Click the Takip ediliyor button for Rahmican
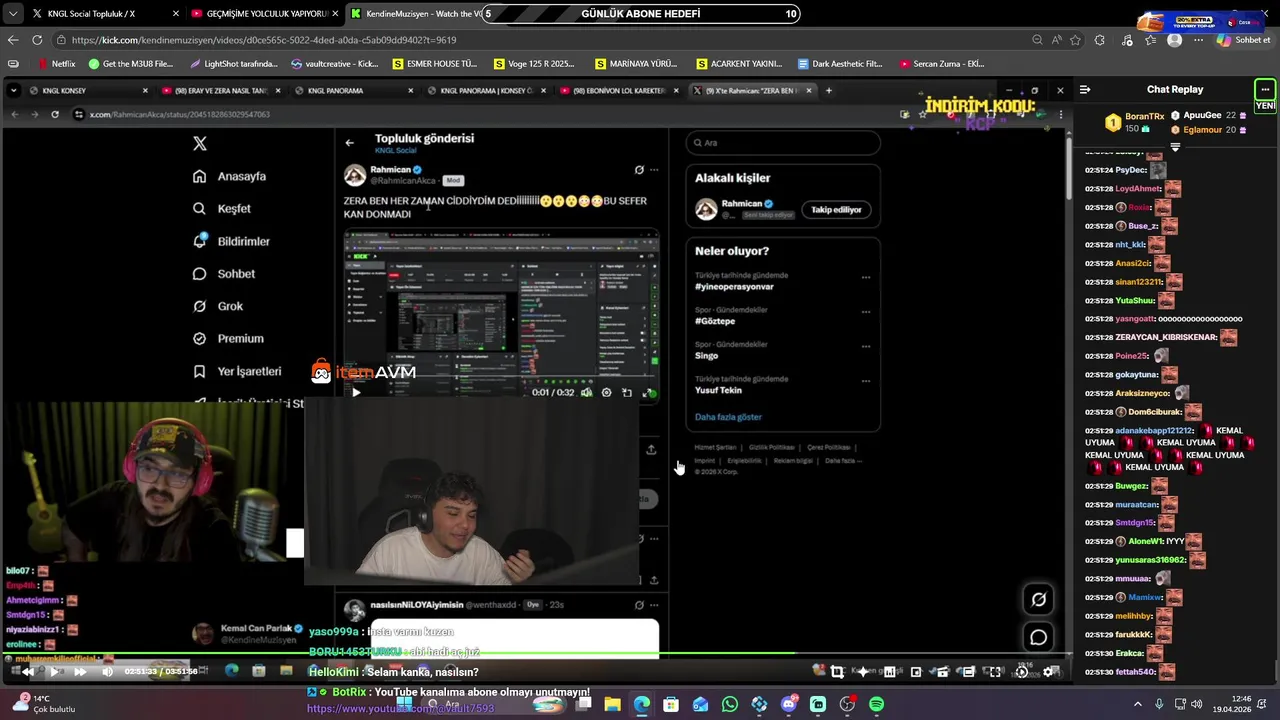1280x720 pixels. pyautogui.click(x=836, y=210)
